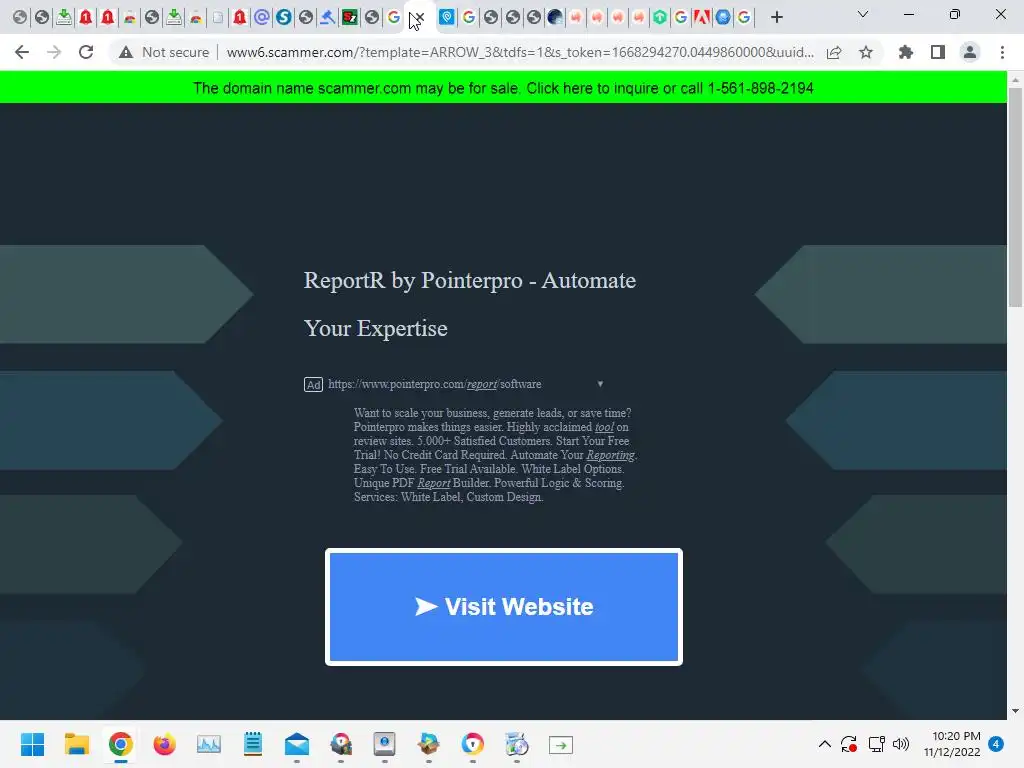Open the Not secure site information
1024x768 pixels.
[x=164, y=52]
